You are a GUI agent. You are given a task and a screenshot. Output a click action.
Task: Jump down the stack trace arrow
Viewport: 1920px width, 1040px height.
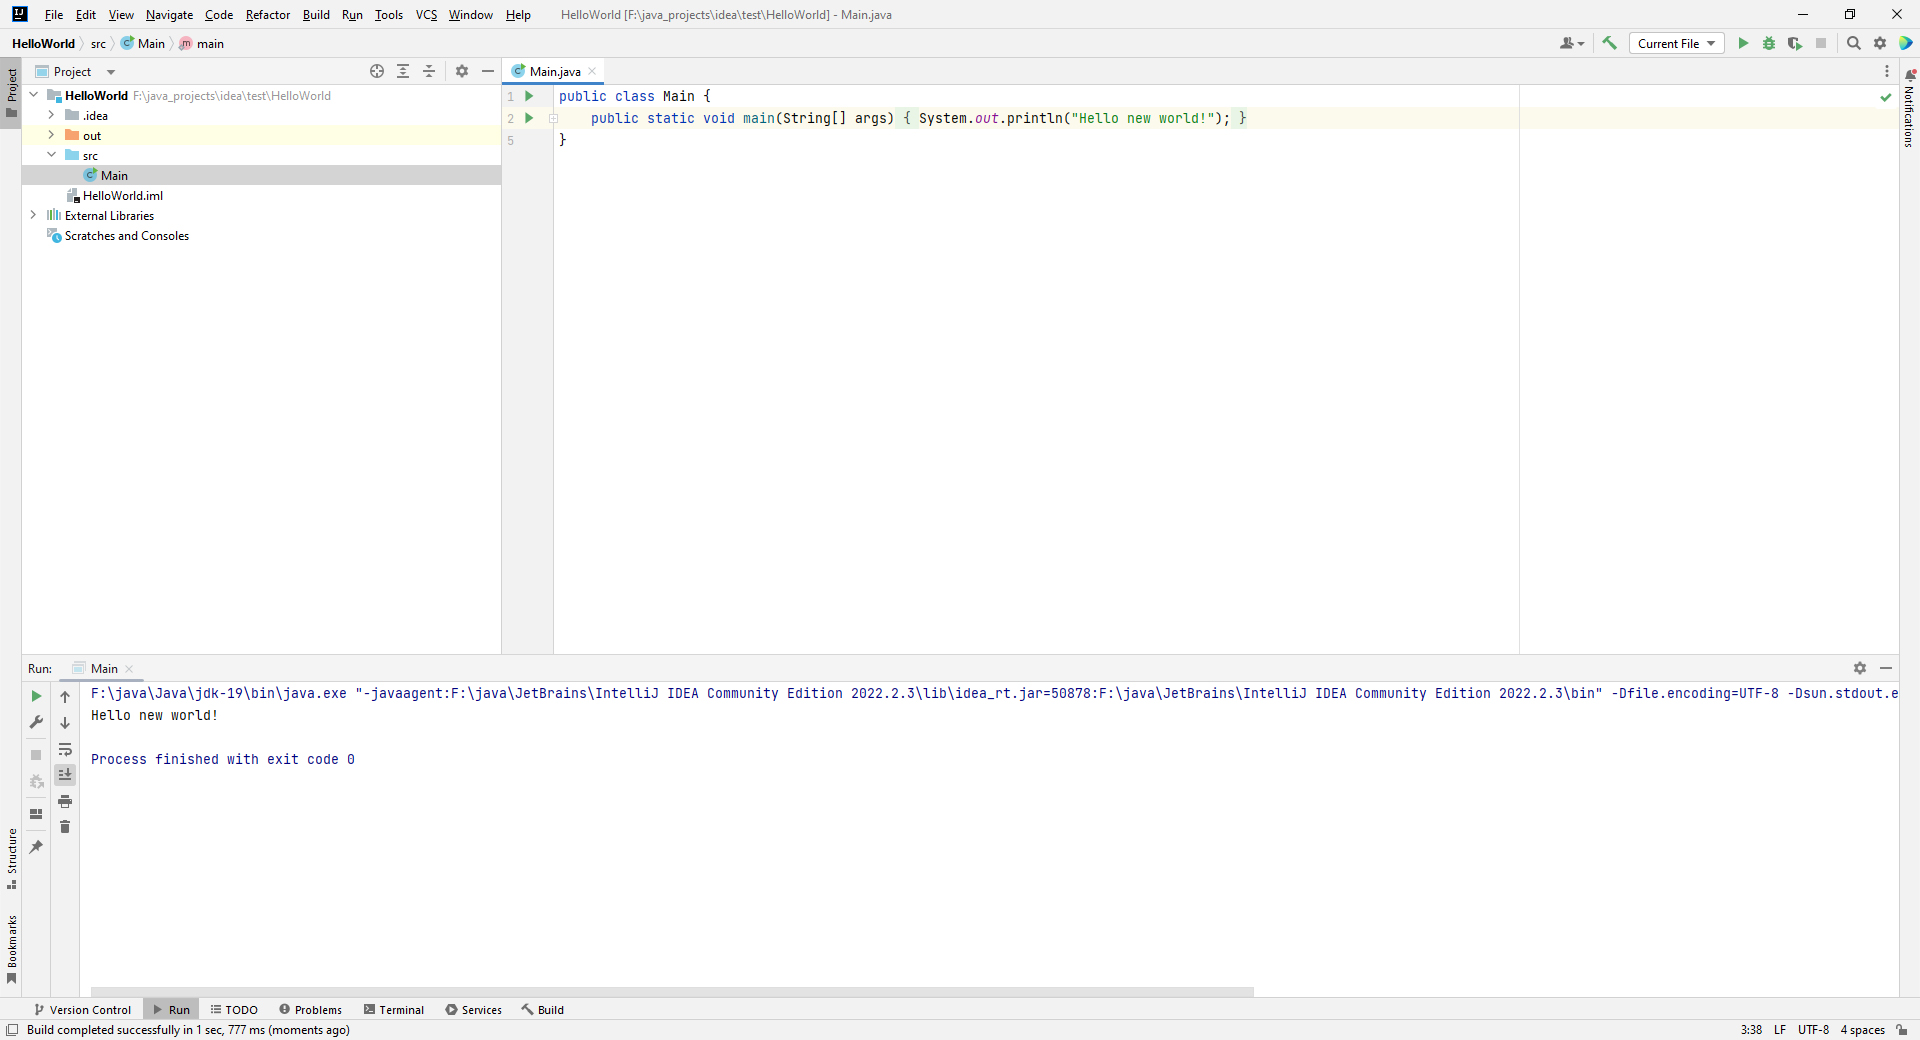[x=65, y=723]
